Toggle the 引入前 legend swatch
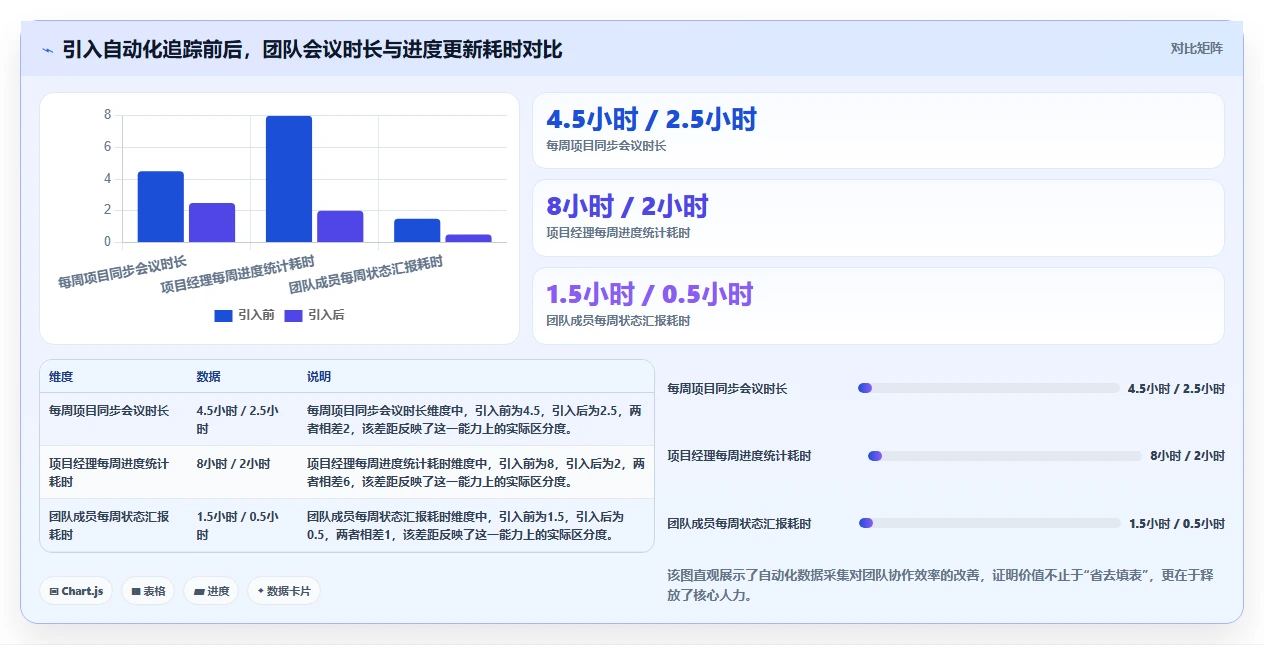This screenshot has width=1264, height=645. click(x=223, y=315)
